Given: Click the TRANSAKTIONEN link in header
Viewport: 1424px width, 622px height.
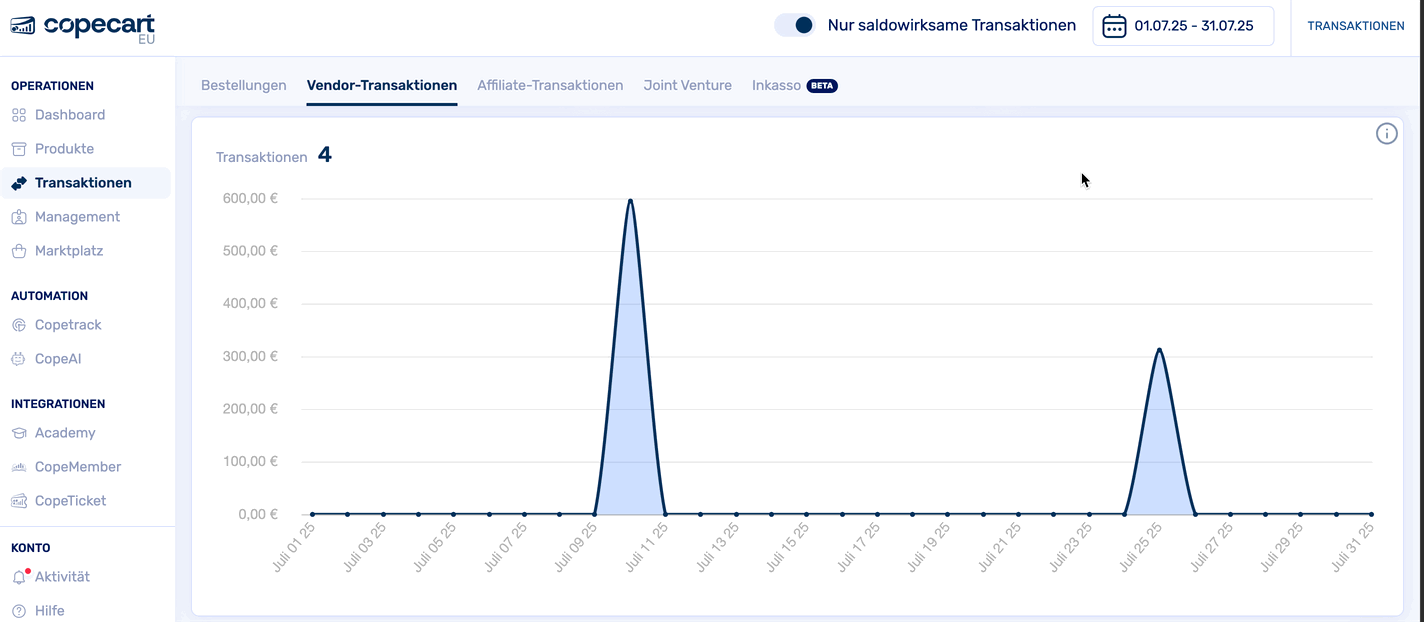Looking at the screenshot, I should click(1355, 26).
